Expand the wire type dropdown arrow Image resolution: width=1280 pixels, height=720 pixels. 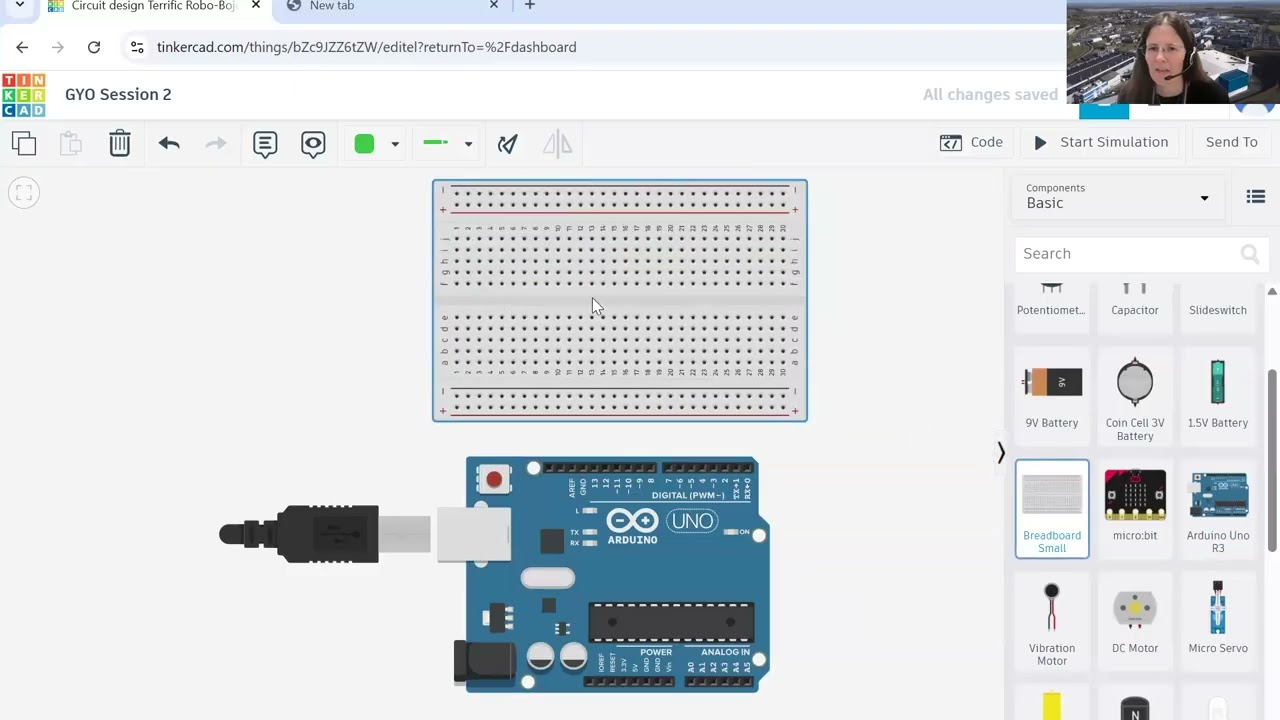pyautogui.click(x=468, y=144)
